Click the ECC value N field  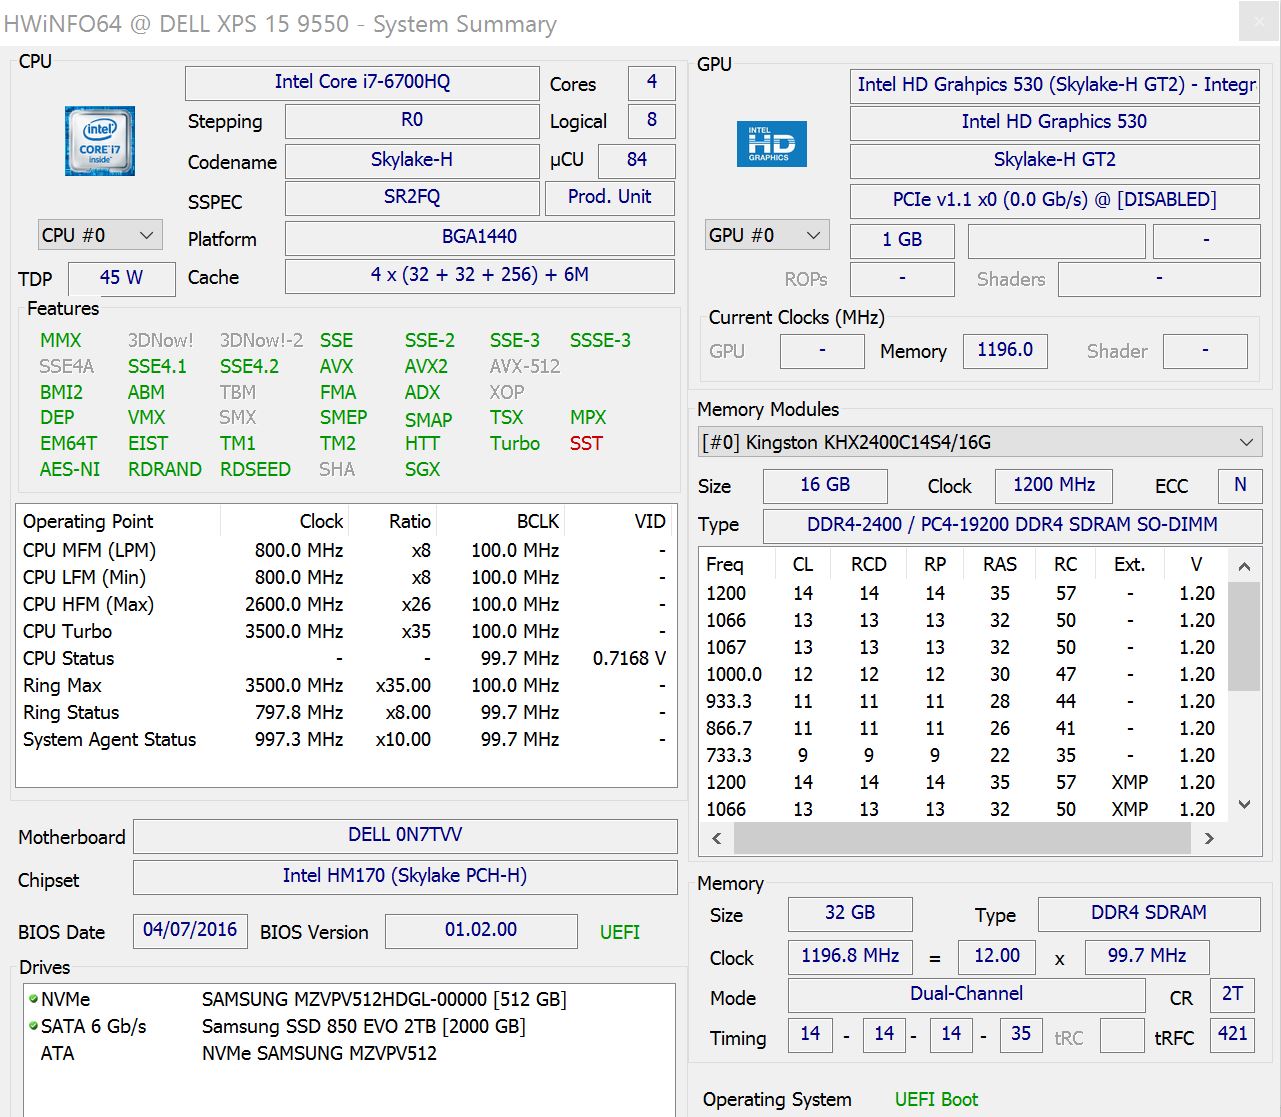click(1241, 486)
